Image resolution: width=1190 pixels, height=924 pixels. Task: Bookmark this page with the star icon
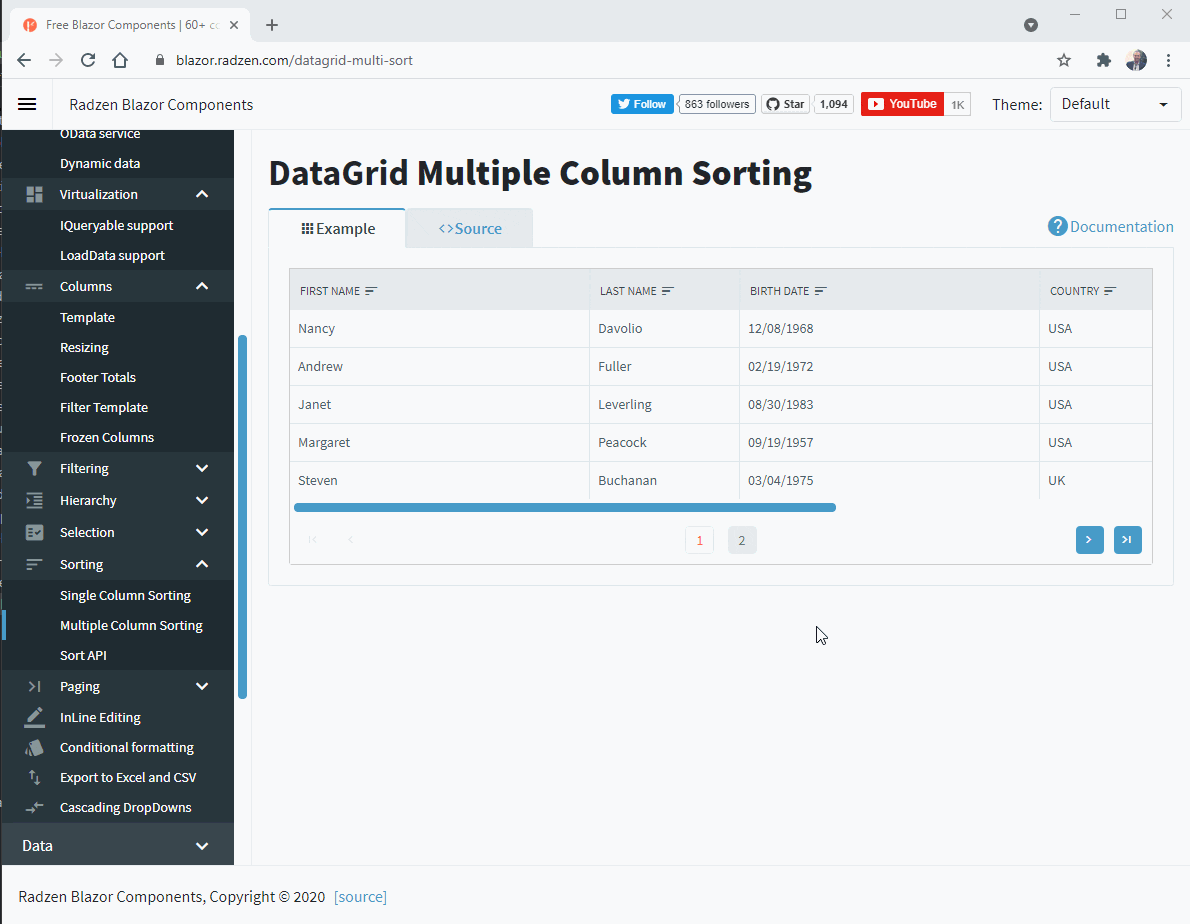(1064, 60)
